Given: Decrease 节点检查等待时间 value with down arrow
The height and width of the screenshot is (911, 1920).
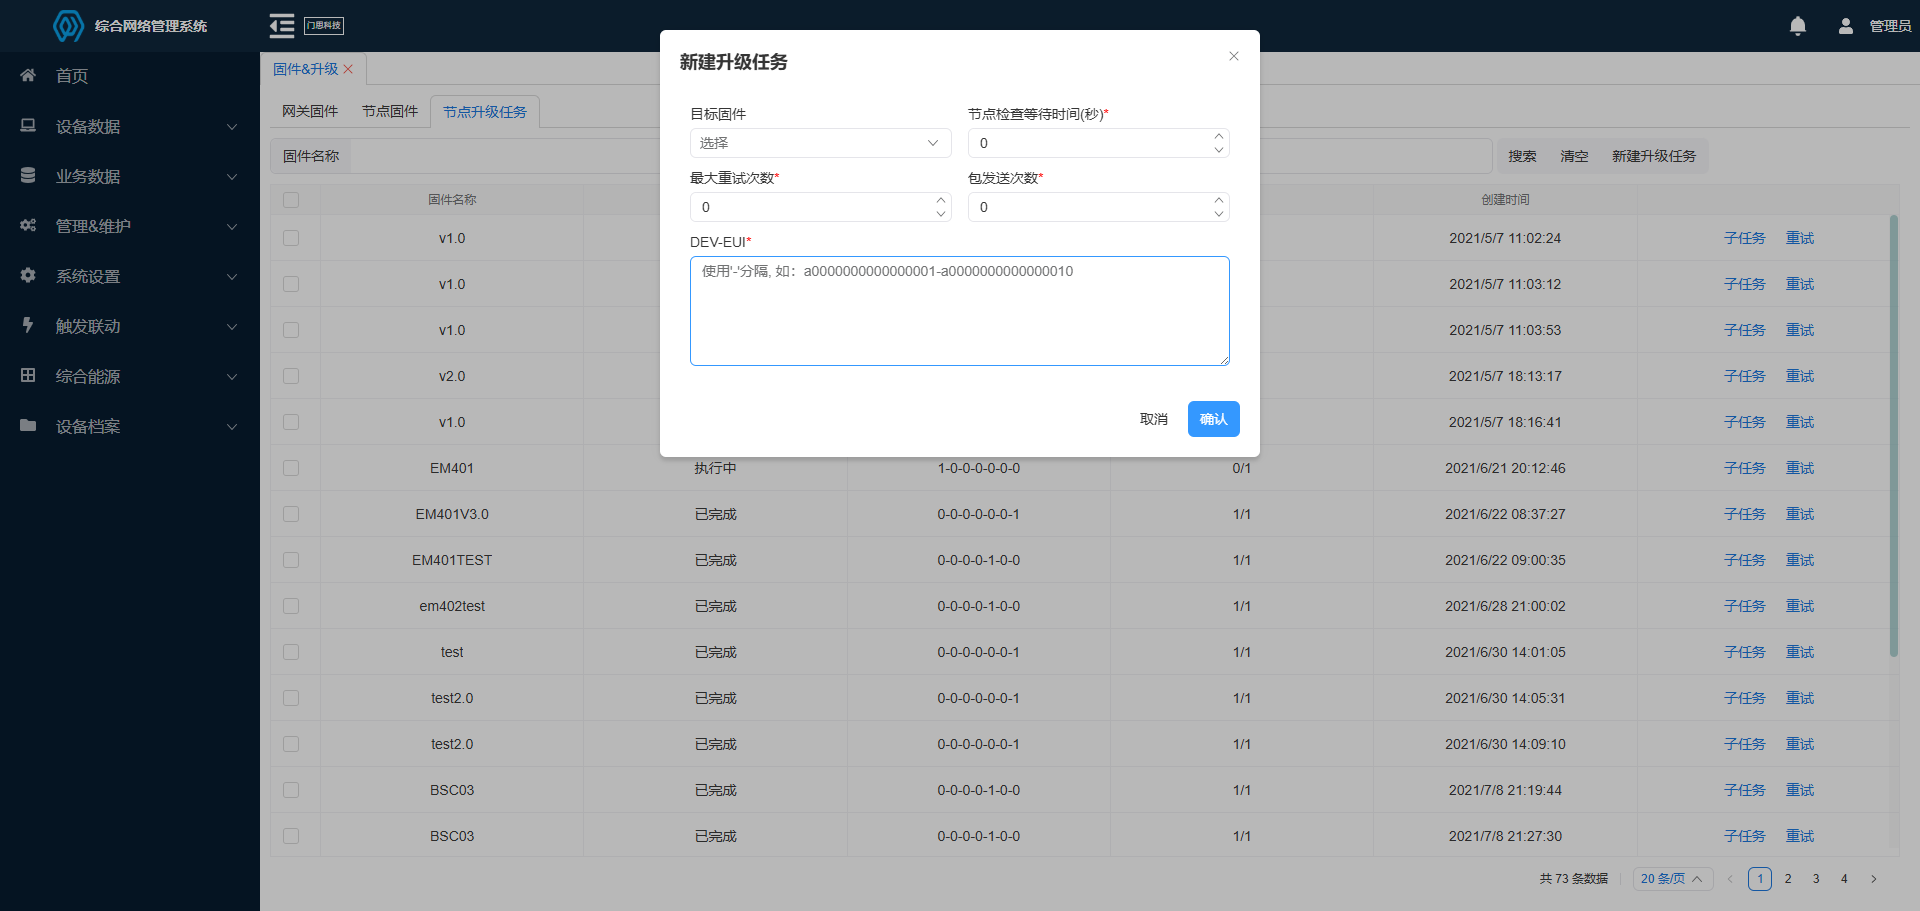Looking at the screenshot, I should tap(1218, 150).
